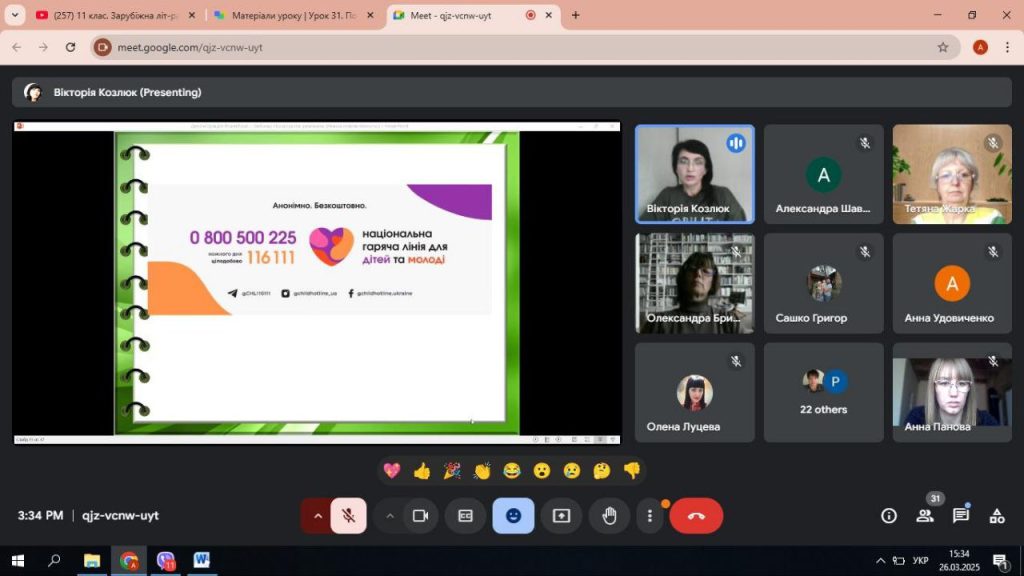
Task: Turn on closed captions
Action: tap(465, 516)
